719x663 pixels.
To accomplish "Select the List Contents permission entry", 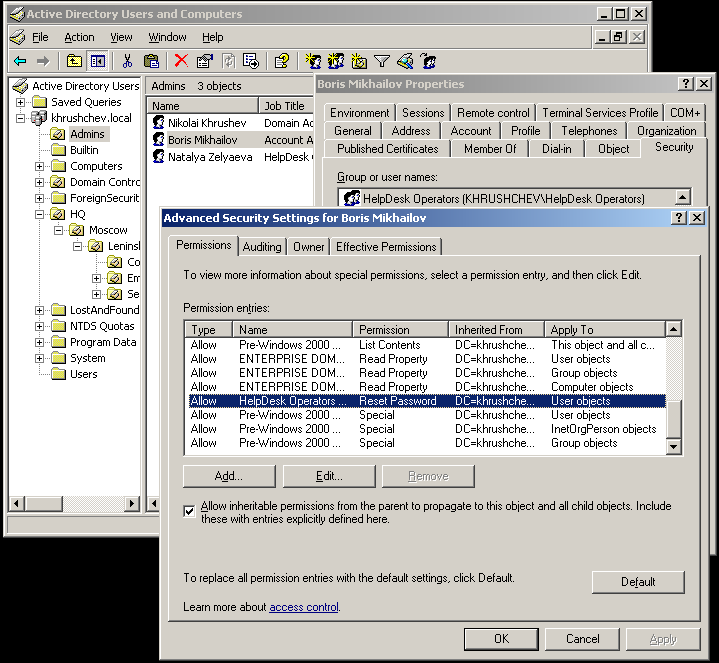I will point(427,345).
